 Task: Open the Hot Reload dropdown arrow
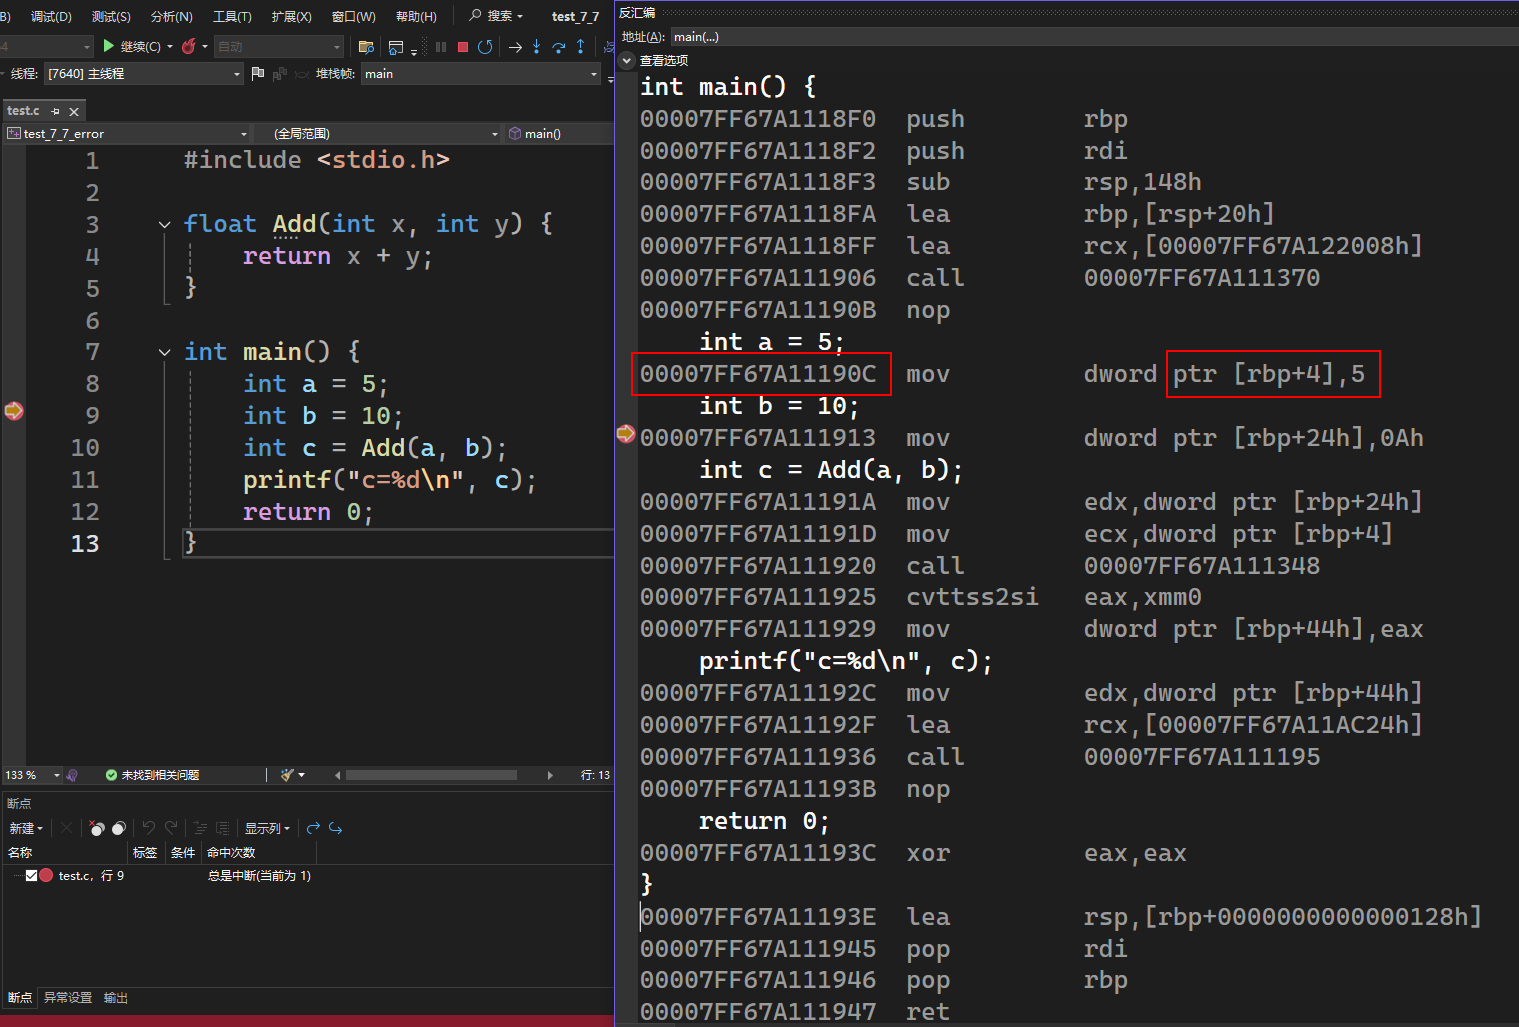point(205,47)
